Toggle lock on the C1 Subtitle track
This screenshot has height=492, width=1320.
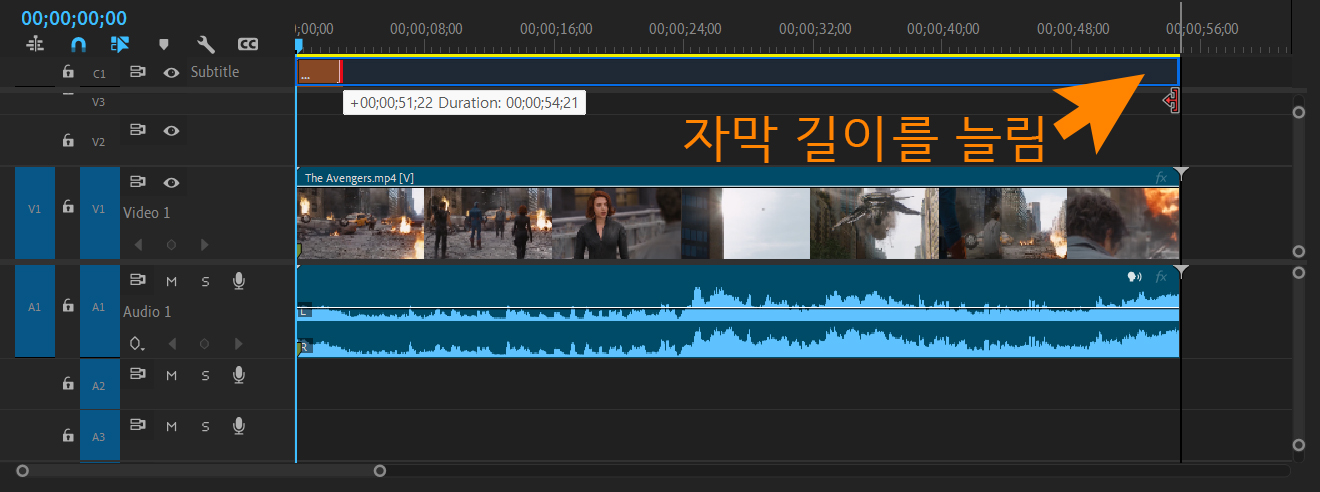click(x=68, y=72)
